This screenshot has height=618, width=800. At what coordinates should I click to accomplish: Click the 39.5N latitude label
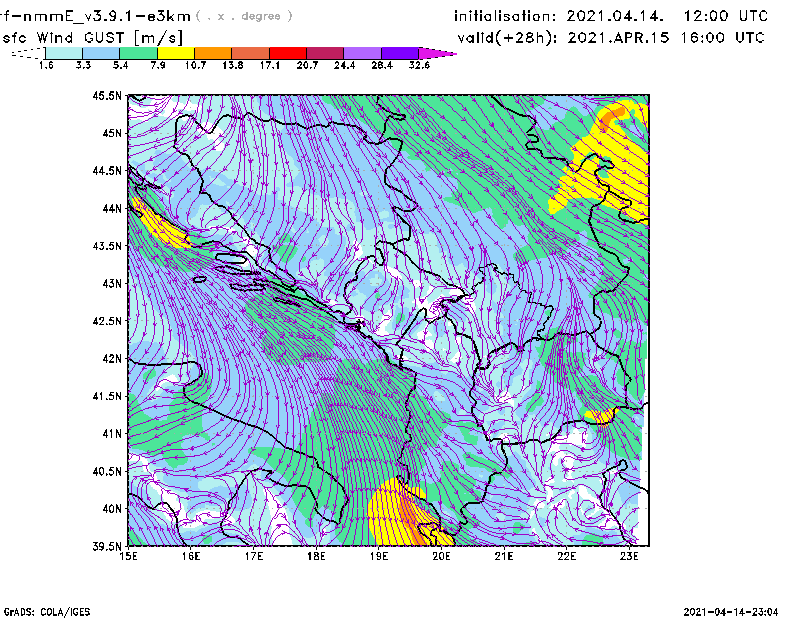coord(107,547)
